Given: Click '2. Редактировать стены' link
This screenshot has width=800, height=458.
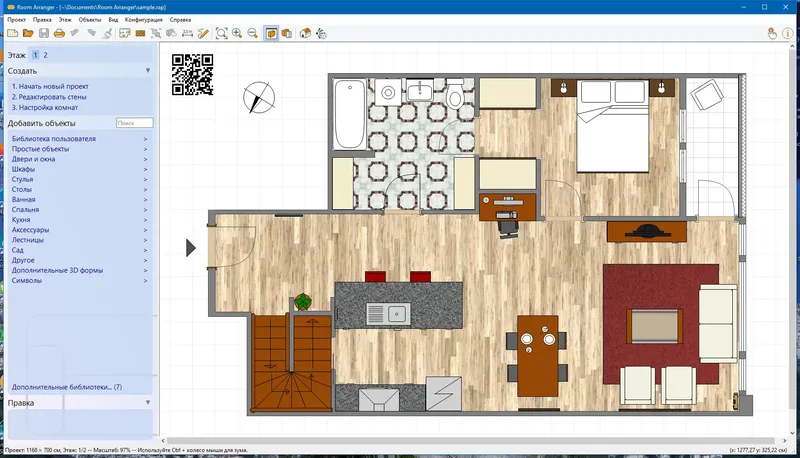Looking at the screenshot, I should [49, 97].
